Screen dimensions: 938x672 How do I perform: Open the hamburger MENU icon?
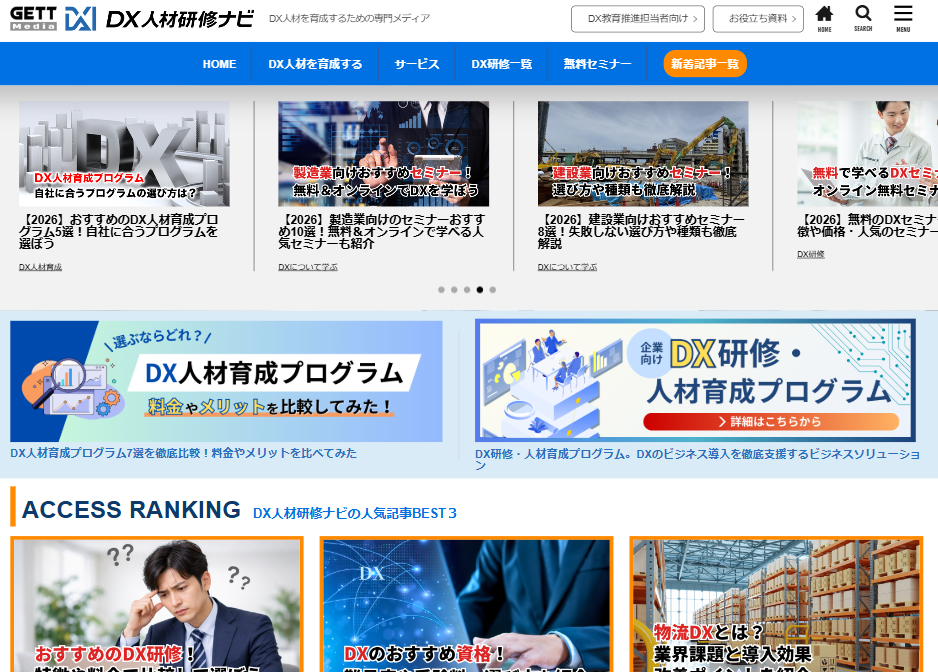(x=903, y=19)
